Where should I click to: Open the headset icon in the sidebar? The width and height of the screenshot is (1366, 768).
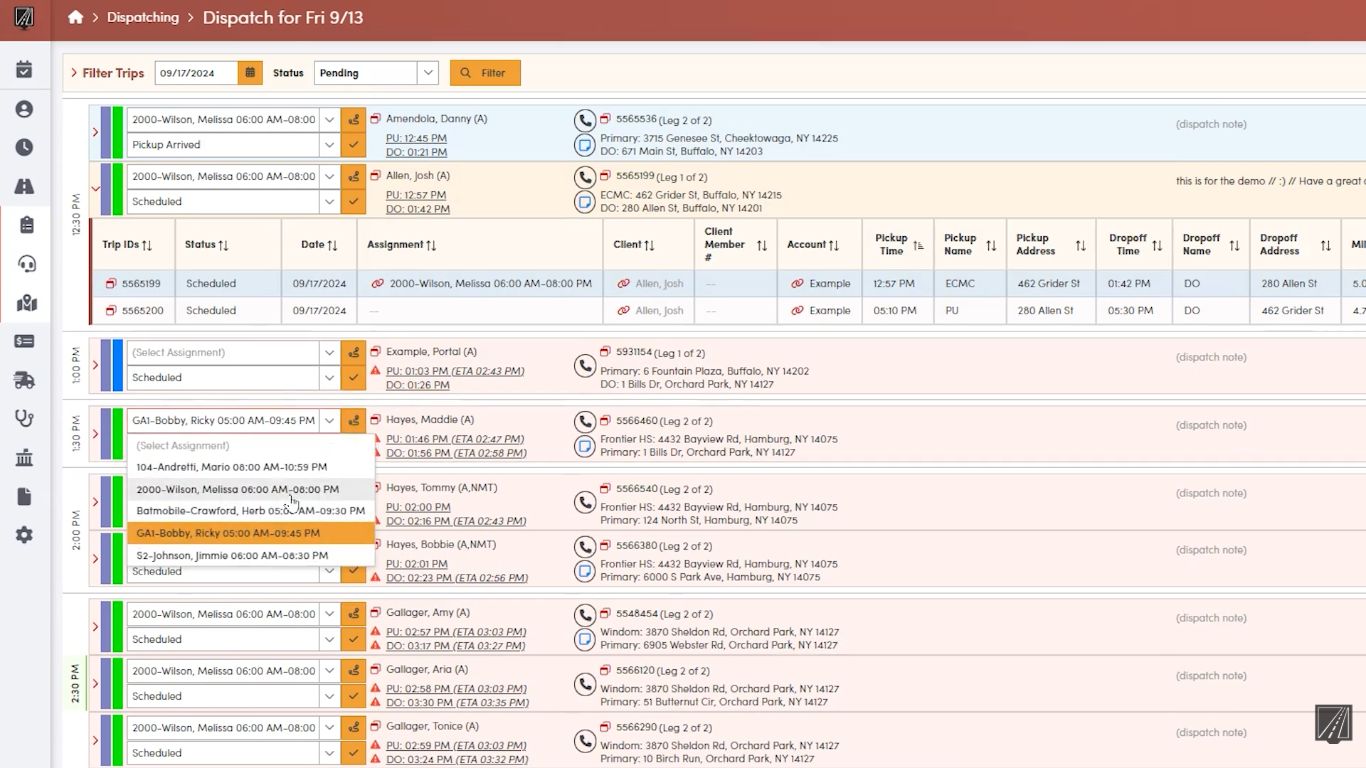click(x=26, y=264)
